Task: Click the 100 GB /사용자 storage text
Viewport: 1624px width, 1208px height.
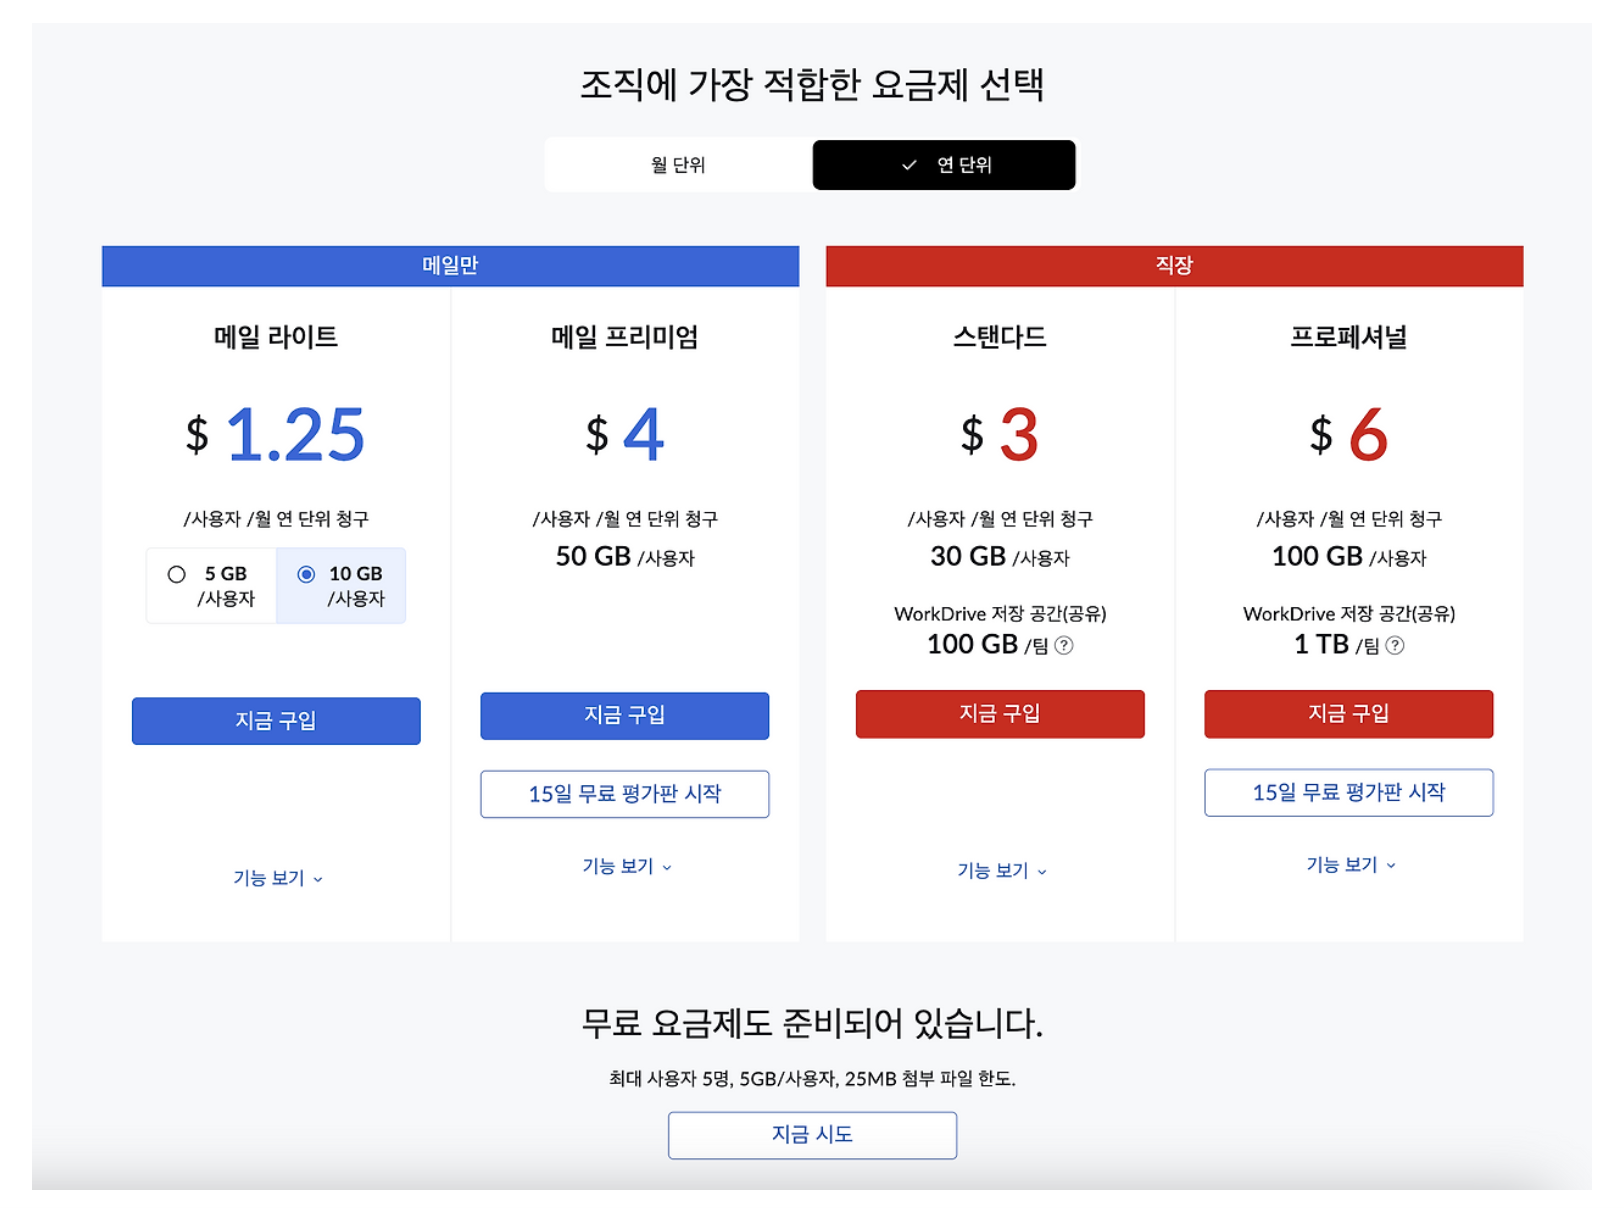Action: point(1349,557)
